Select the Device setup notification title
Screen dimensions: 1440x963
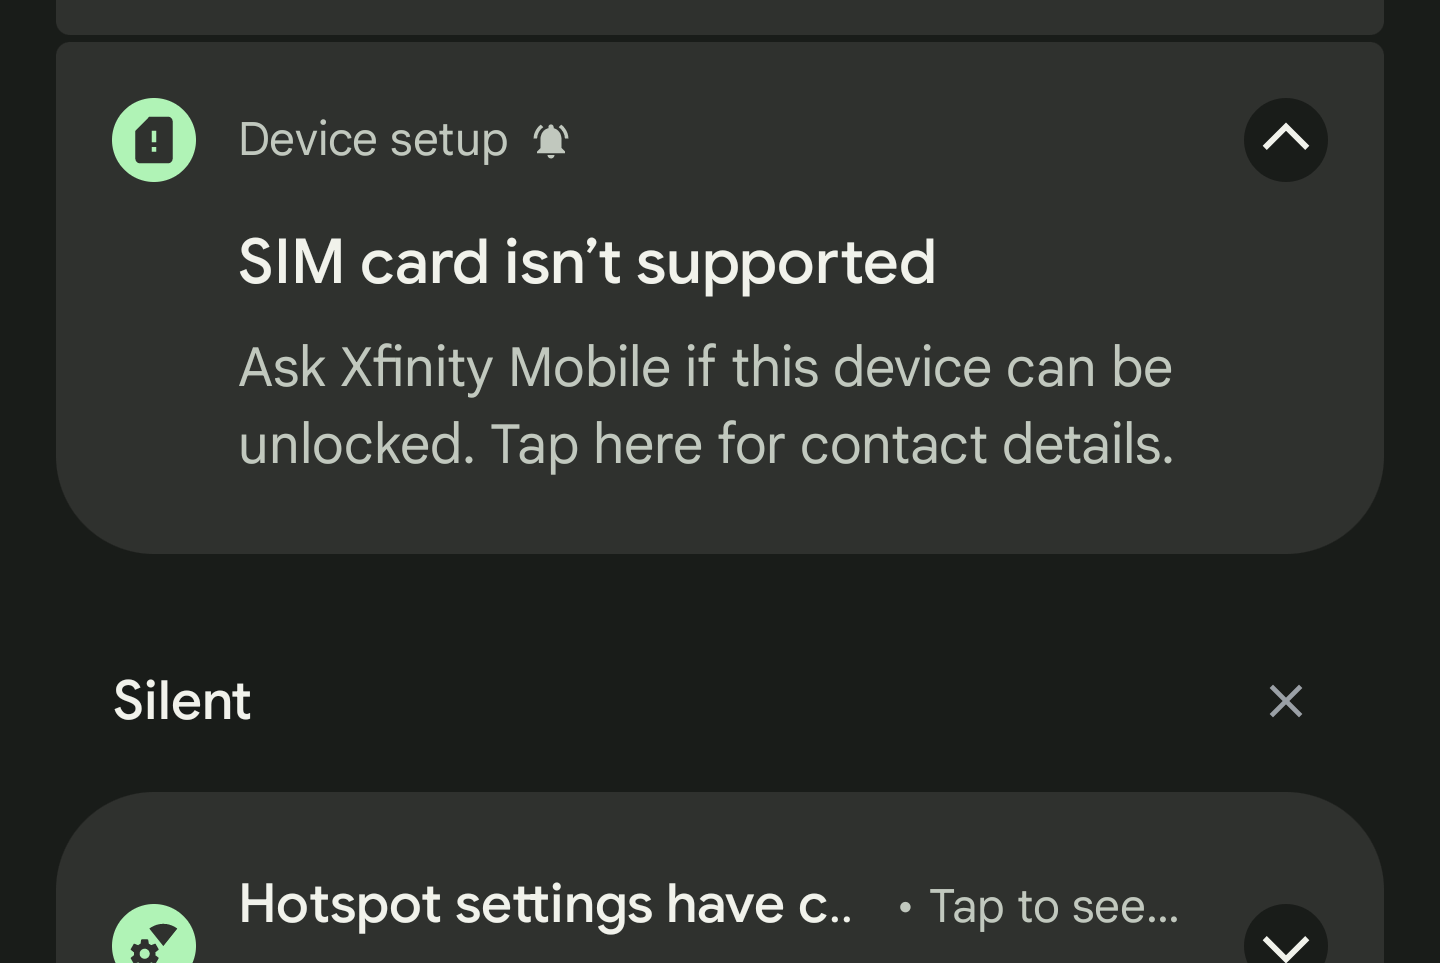(373, 140)
